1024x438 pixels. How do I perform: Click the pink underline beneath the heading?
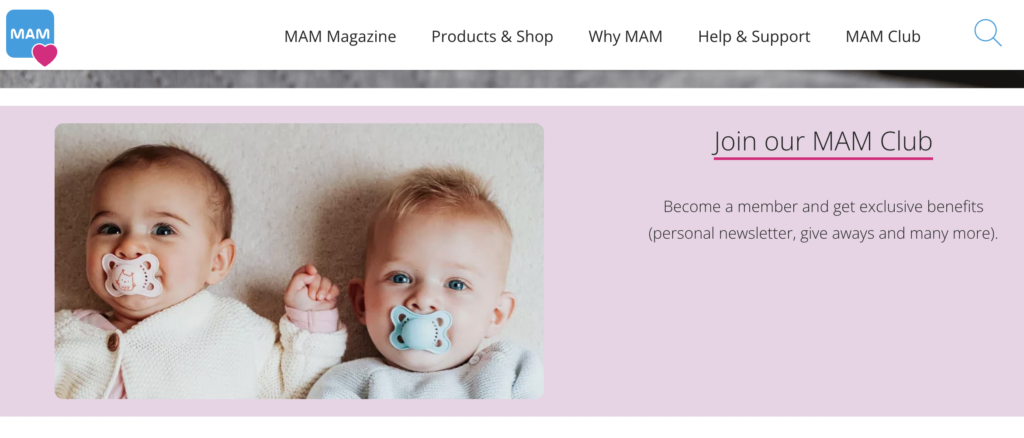(x=823, y=158)
